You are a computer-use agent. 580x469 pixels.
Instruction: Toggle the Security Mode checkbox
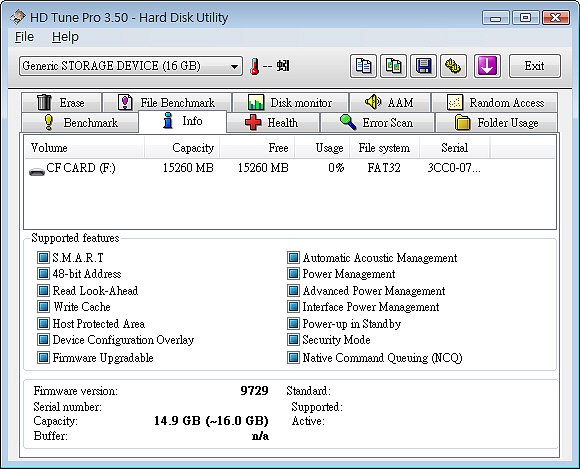[293, 339]
